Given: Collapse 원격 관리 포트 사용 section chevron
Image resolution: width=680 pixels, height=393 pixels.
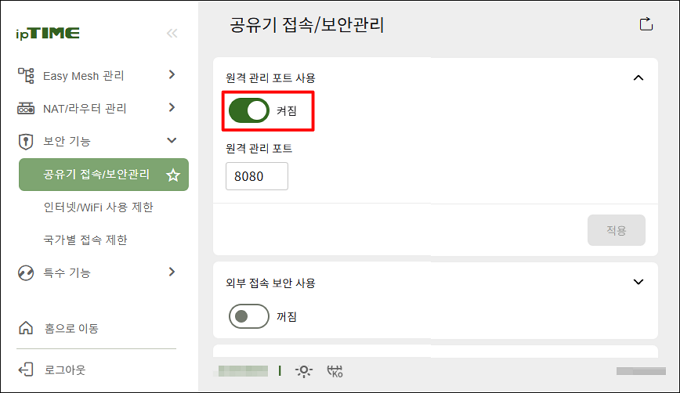Looking at the screenshot, I should coord(638,78).
